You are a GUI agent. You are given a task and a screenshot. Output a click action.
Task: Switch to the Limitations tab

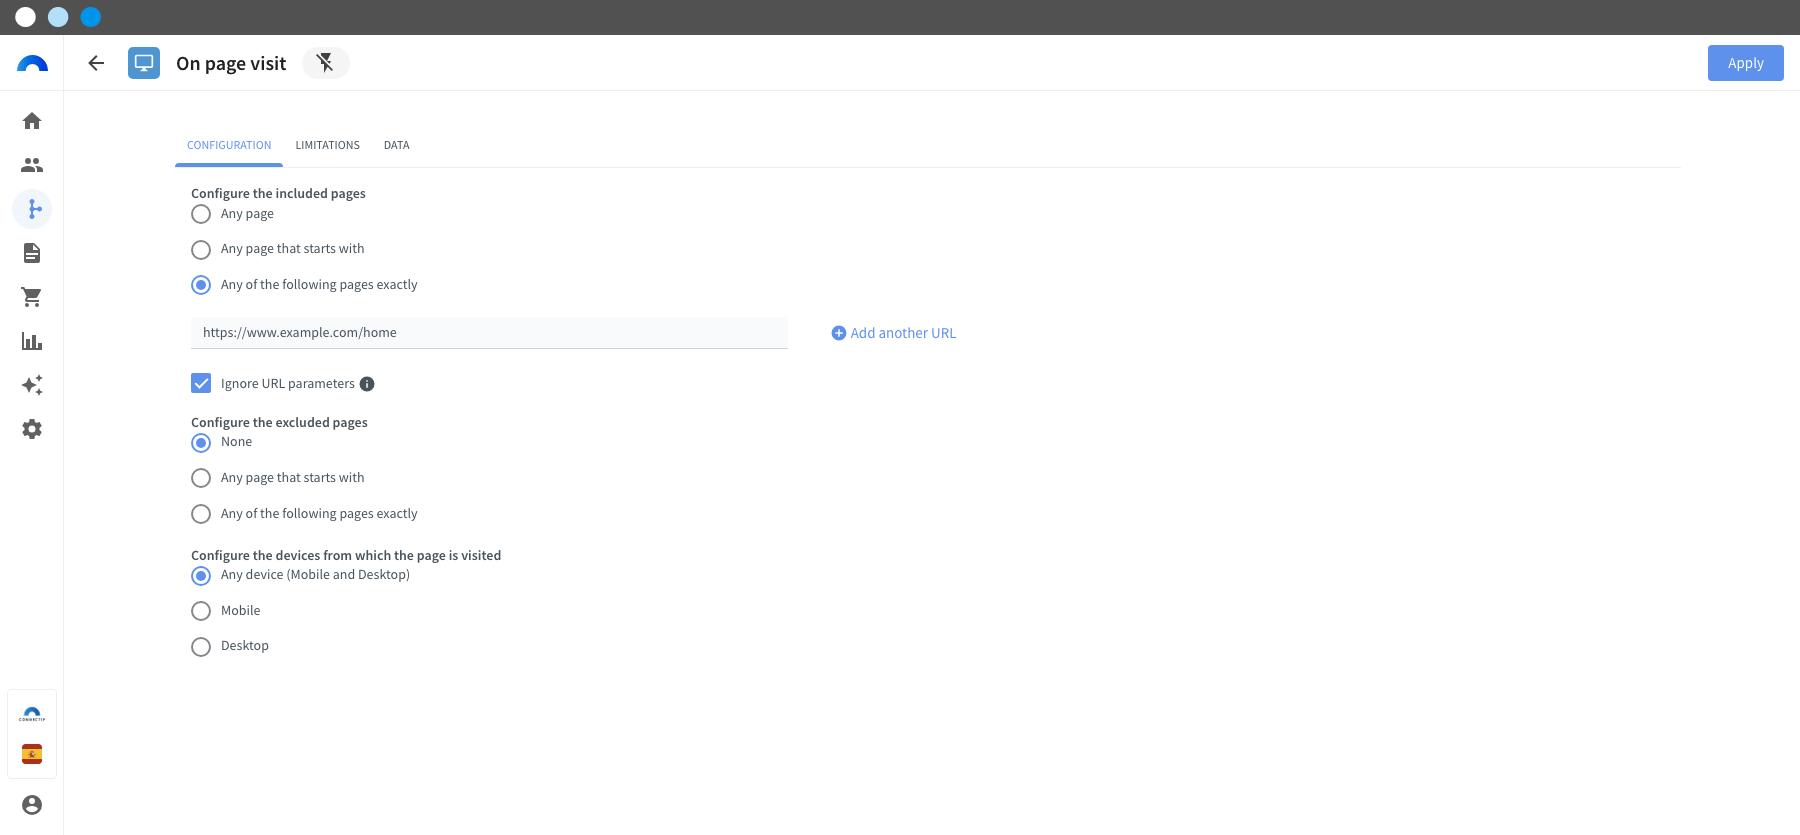point(327,145)
